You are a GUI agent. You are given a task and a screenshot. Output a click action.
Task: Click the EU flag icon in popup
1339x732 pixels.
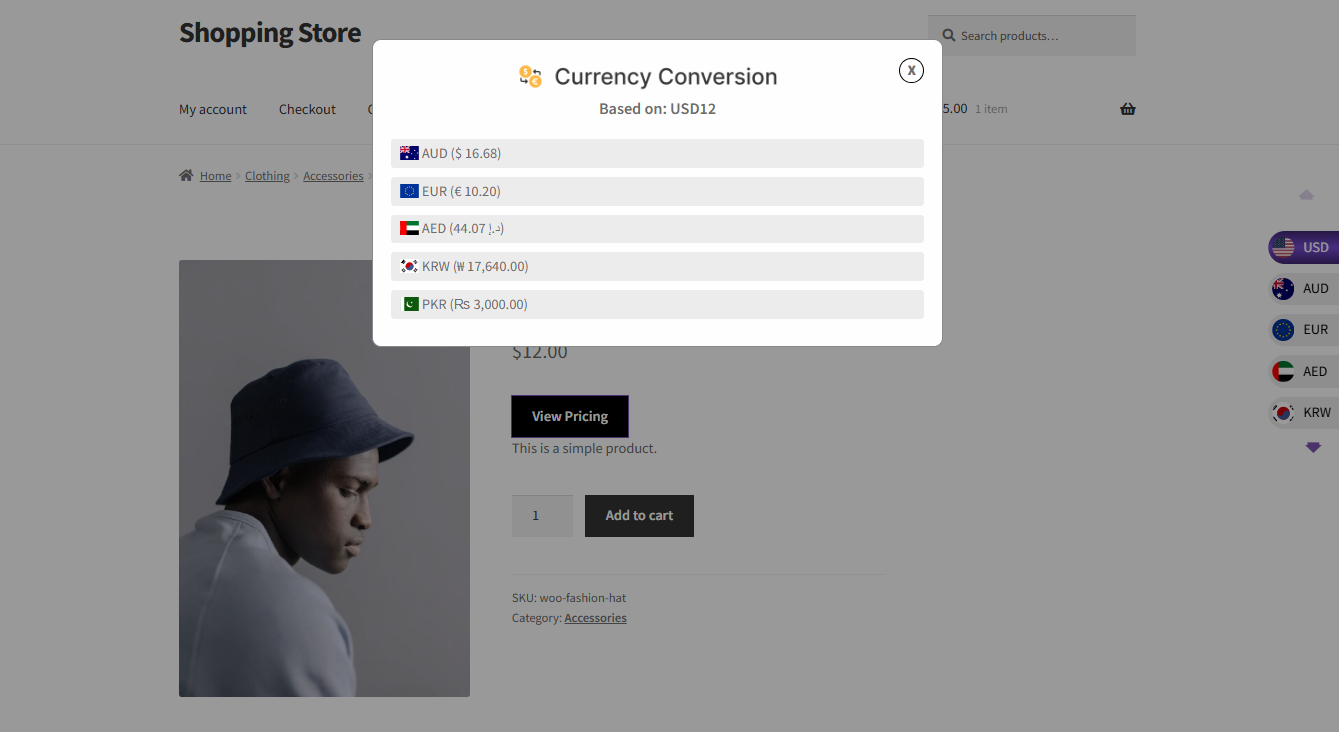click(409, 191)
